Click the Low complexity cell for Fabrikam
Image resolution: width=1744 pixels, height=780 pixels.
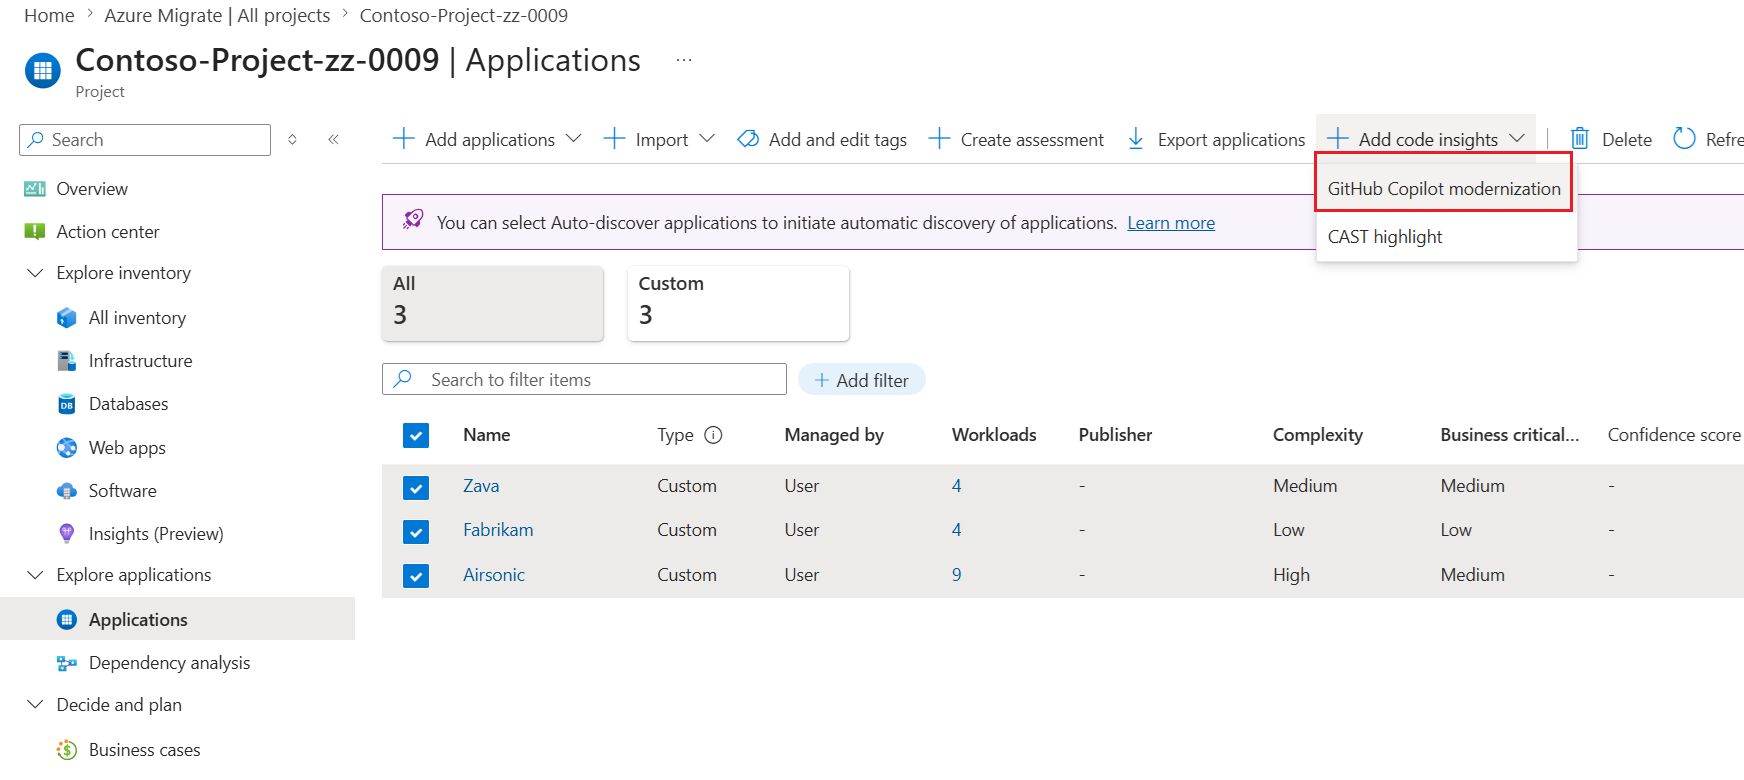1289,530
